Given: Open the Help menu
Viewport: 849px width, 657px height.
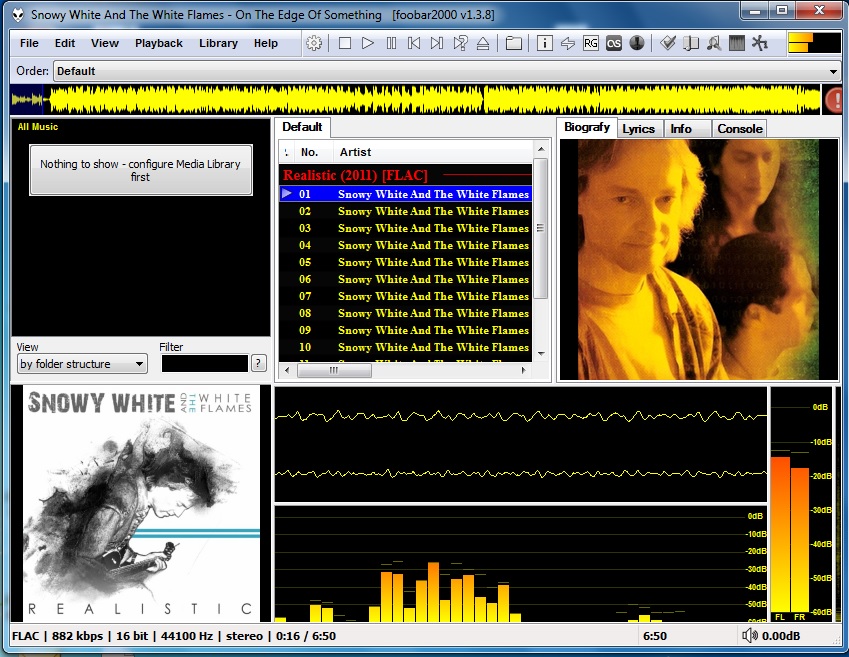Looking at the screenshot, I should point(266,43).
